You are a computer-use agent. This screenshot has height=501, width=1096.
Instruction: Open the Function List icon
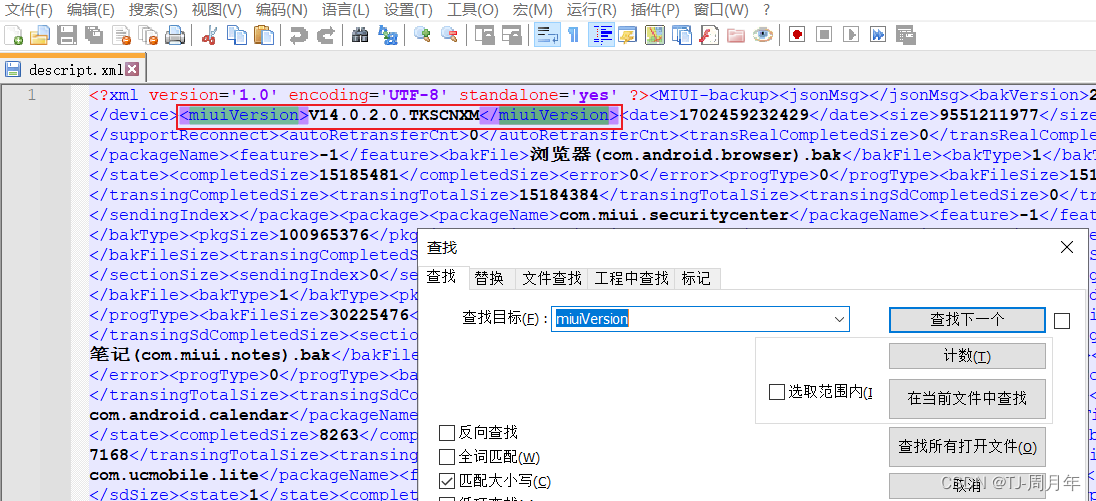tap(708, 34)
